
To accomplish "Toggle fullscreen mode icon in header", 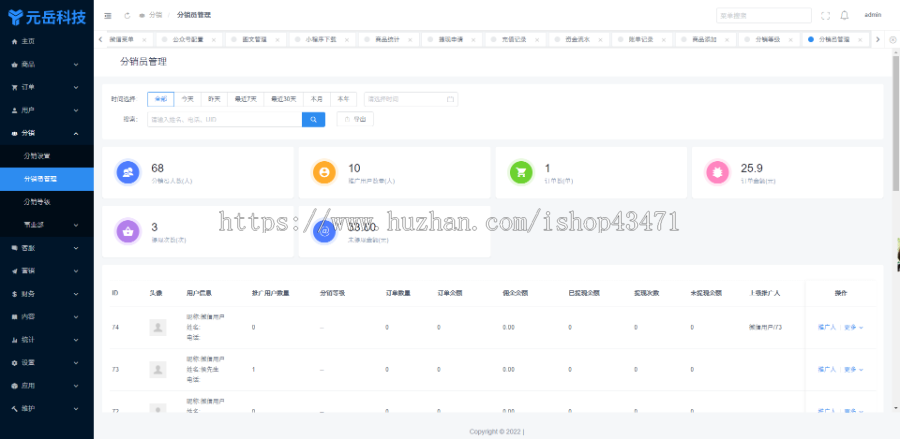I will coord(825,15).
